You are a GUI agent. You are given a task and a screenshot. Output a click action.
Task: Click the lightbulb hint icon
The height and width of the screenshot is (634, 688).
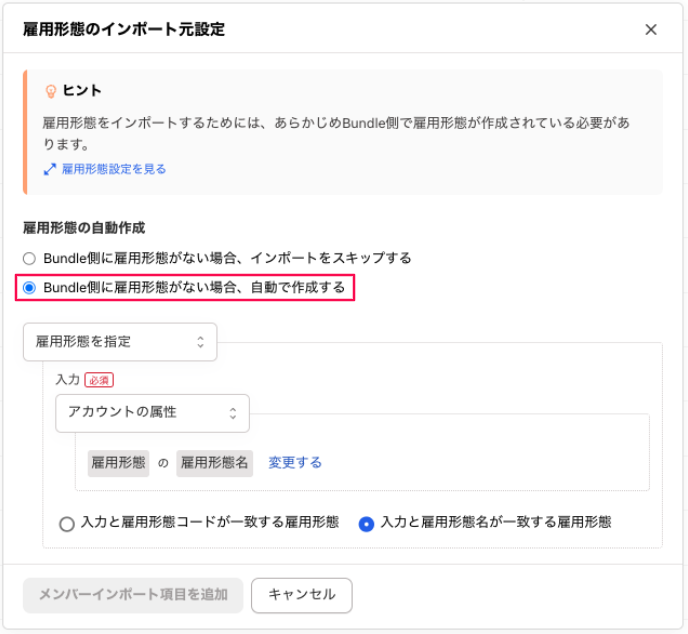51,91
